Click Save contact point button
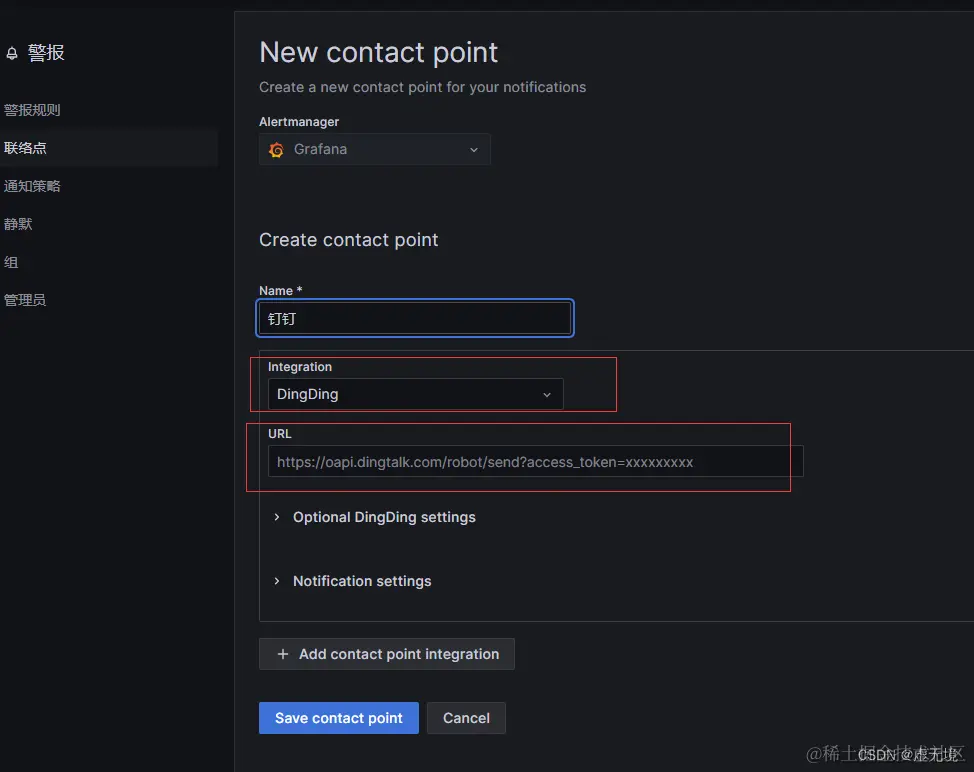The image size is (974, 772). (339, 718)
